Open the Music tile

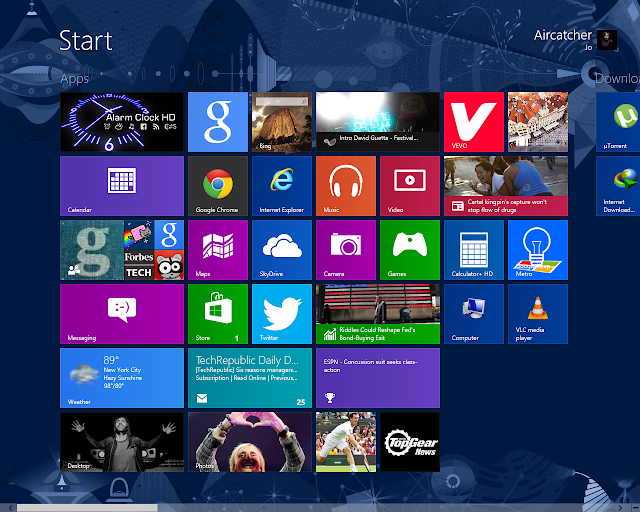coord(346,186)
